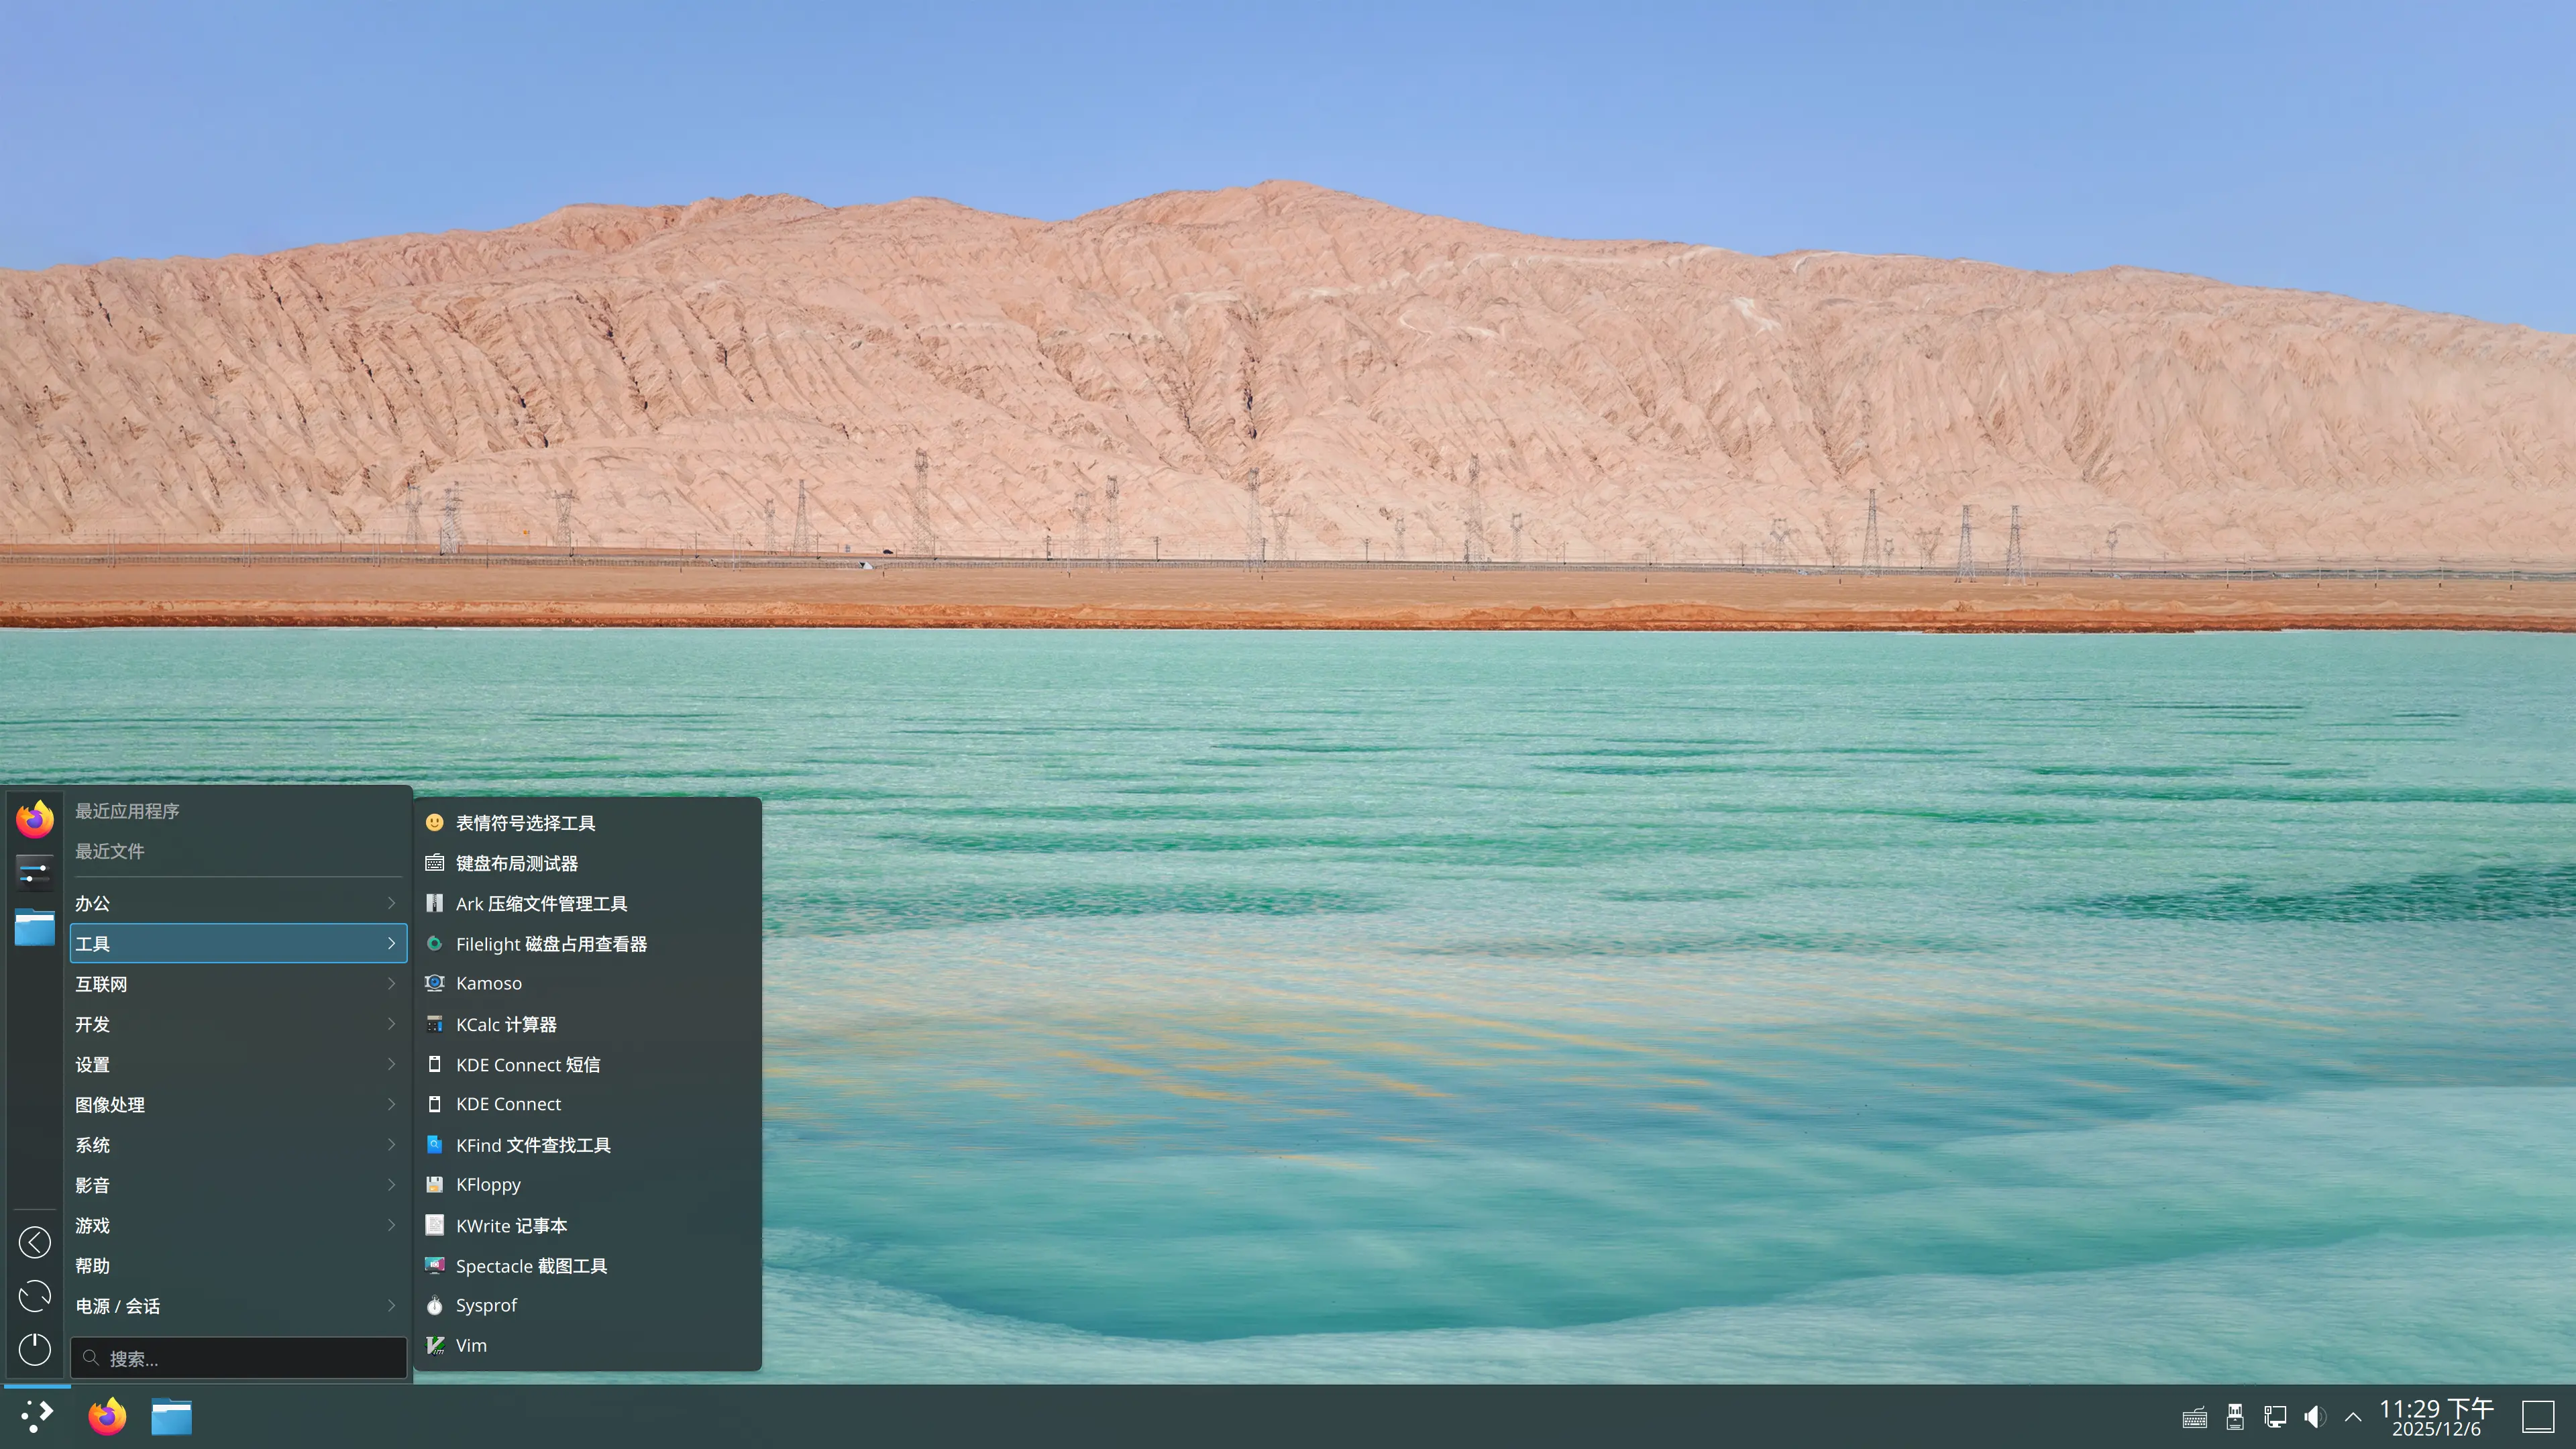Expand hidden system tray icons chevron
Viewport: 2576px width, 1449px height.
pyautogui.click(x=2353, y=1416)
